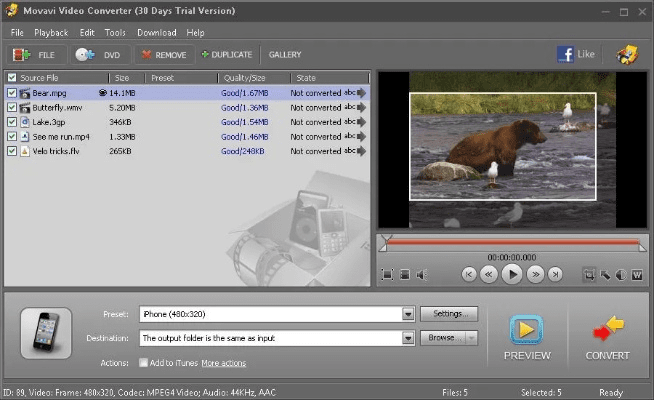Click the fullscreen preview icon

[387, 274]
